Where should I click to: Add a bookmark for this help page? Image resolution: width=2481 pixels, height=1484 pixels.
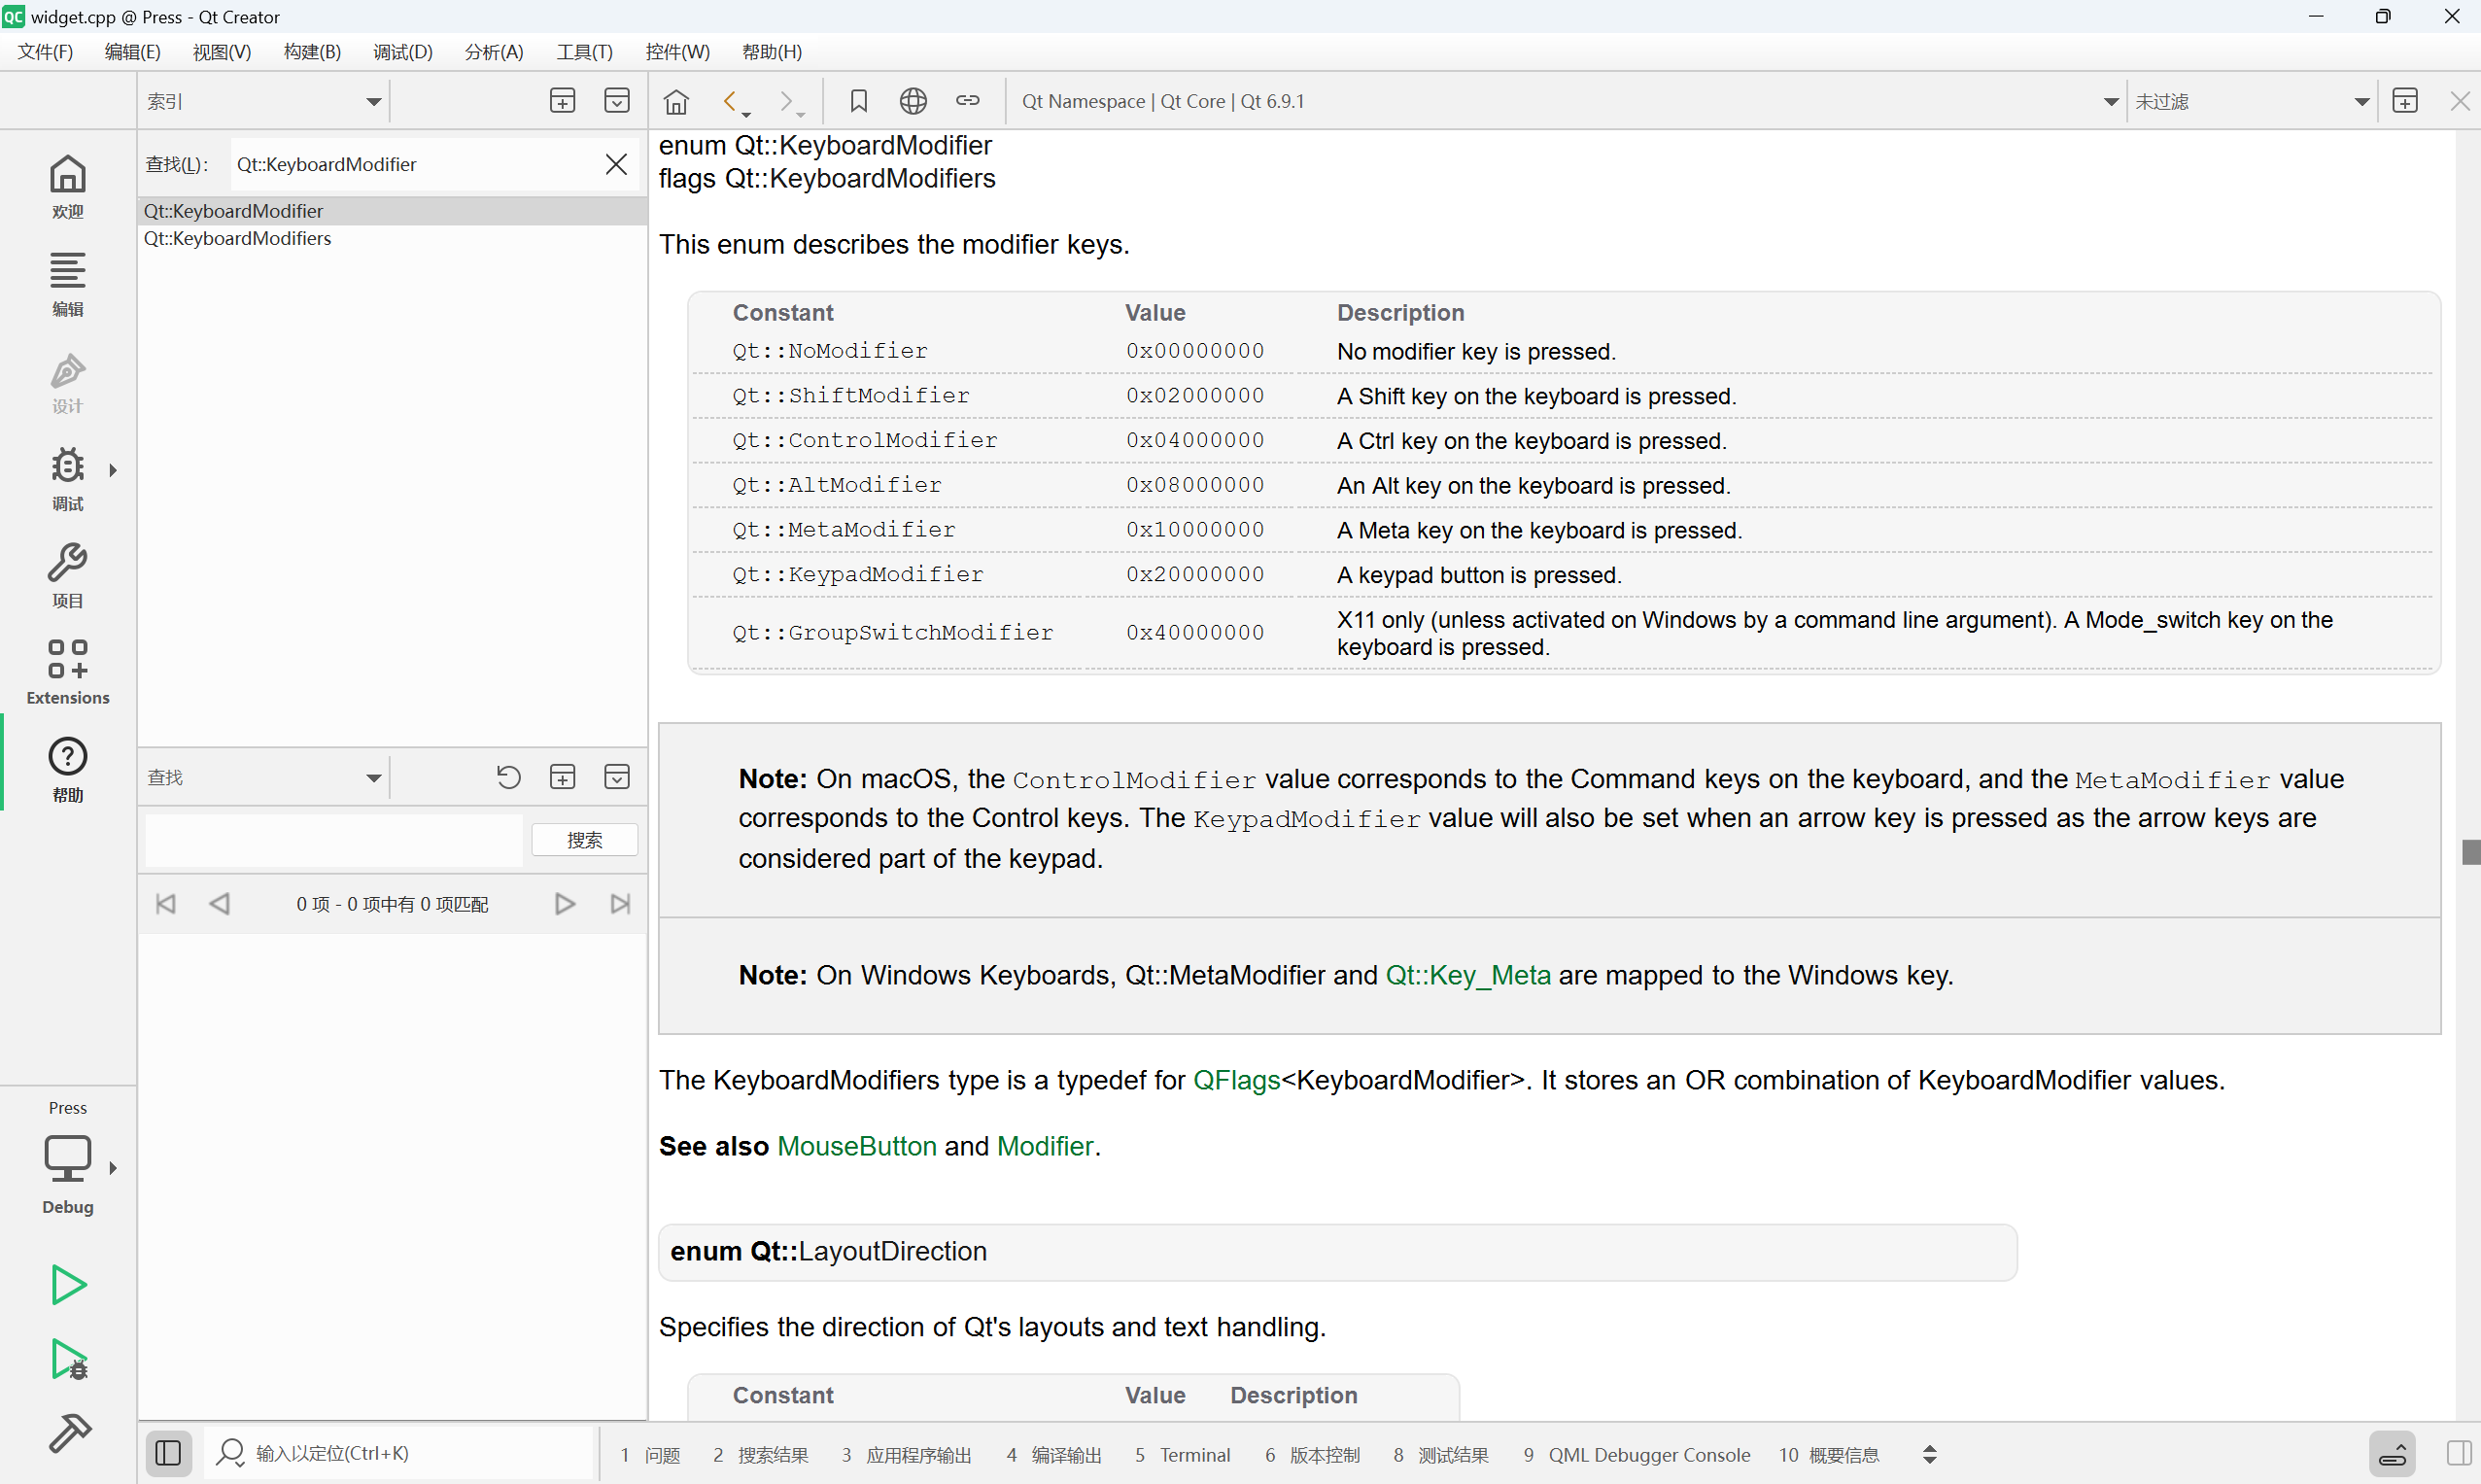tap(858, 101)
